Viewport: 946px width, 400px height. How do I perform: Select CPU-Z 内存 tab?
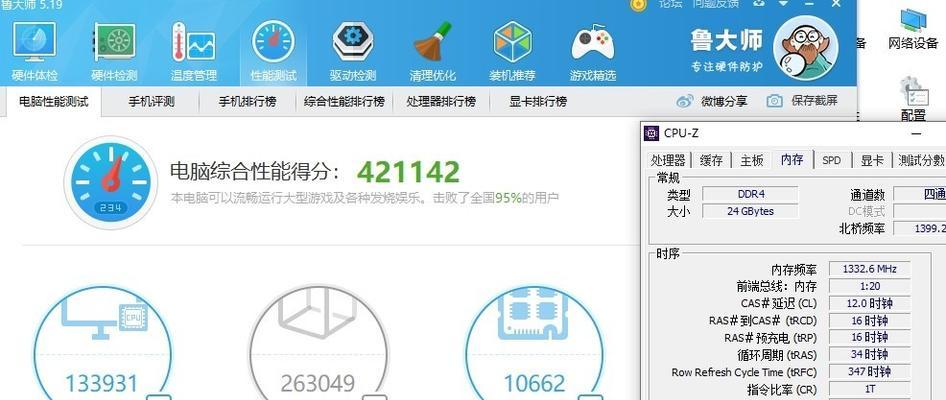click(792, 159)
